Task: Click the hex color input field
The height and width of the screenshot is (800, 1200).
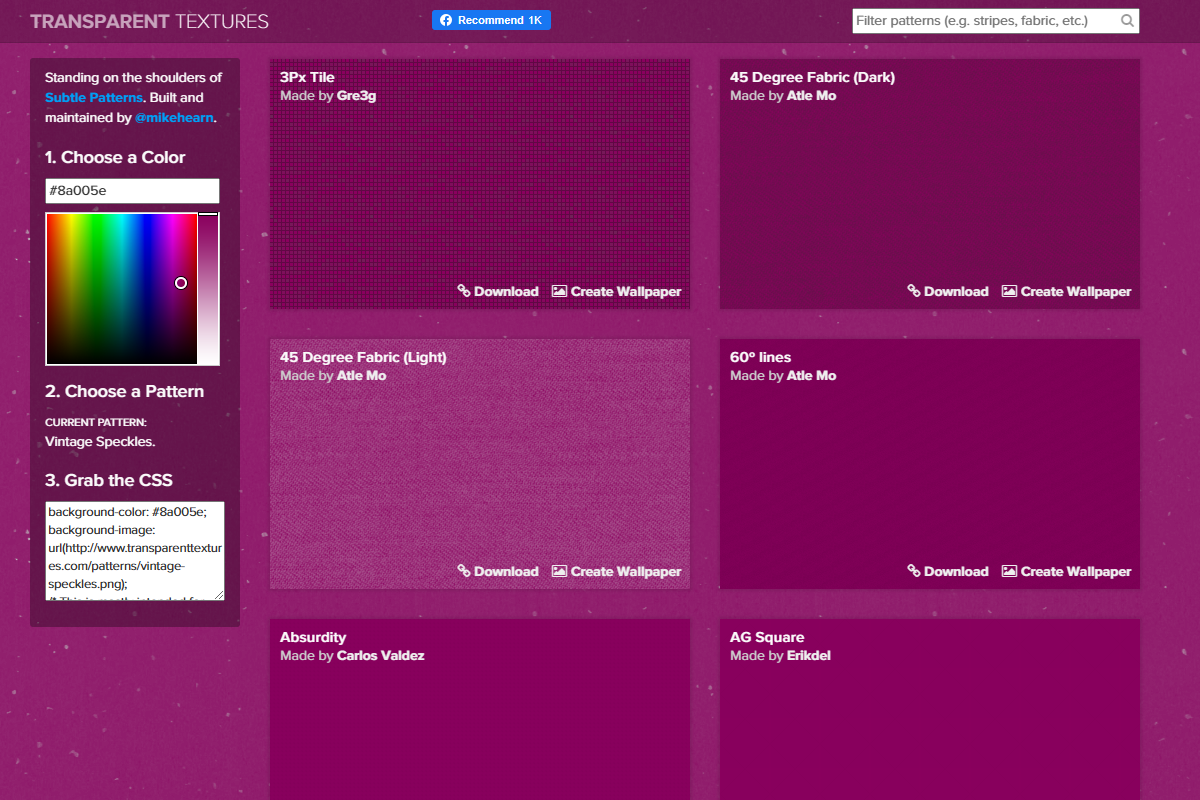Action: [x=132, y=191]
